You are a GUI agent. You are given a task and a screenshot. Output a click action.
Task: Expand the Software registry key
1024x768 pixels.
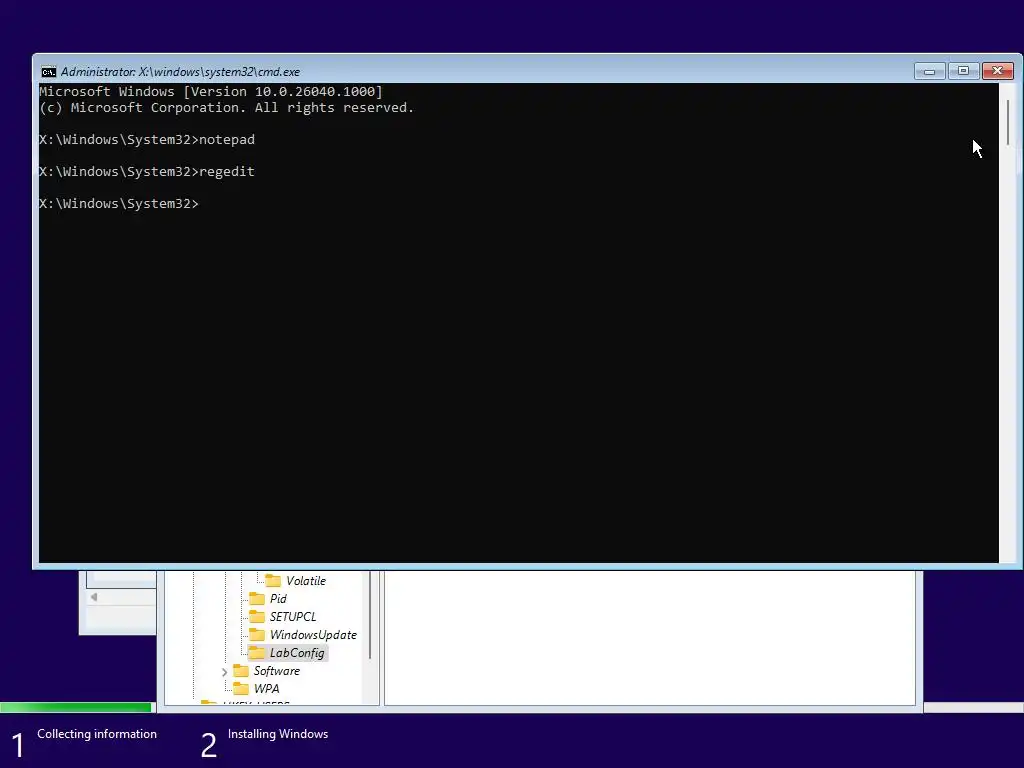coord(225,671)
